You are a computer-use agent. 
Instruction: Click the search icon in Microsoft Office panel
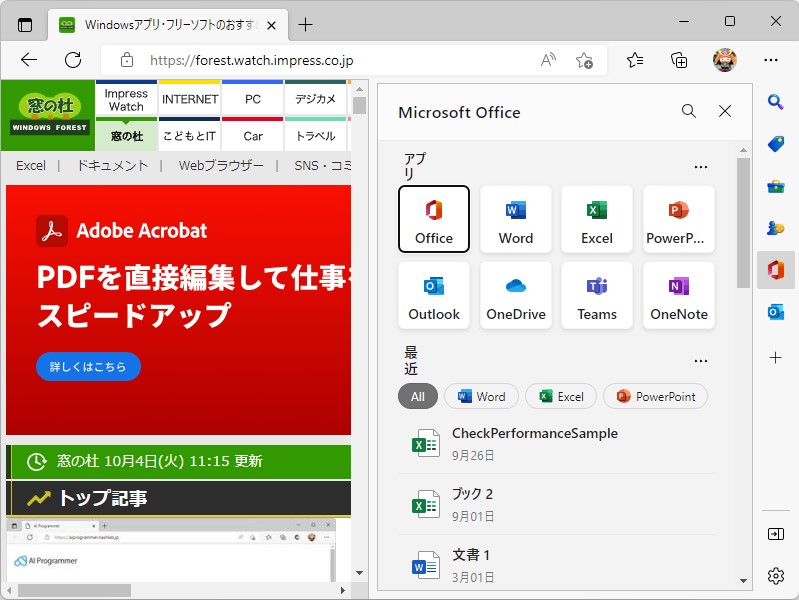coord(688,111)
